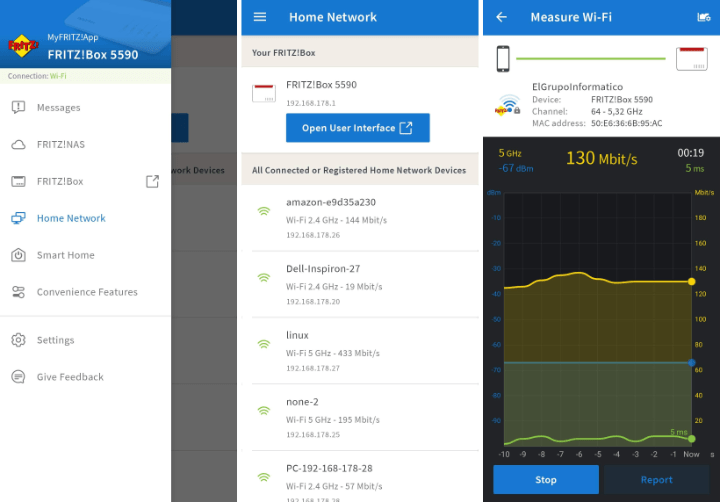
Task: Open FRITZ!NAS from the side menu
Action: [x=85, y=144]
